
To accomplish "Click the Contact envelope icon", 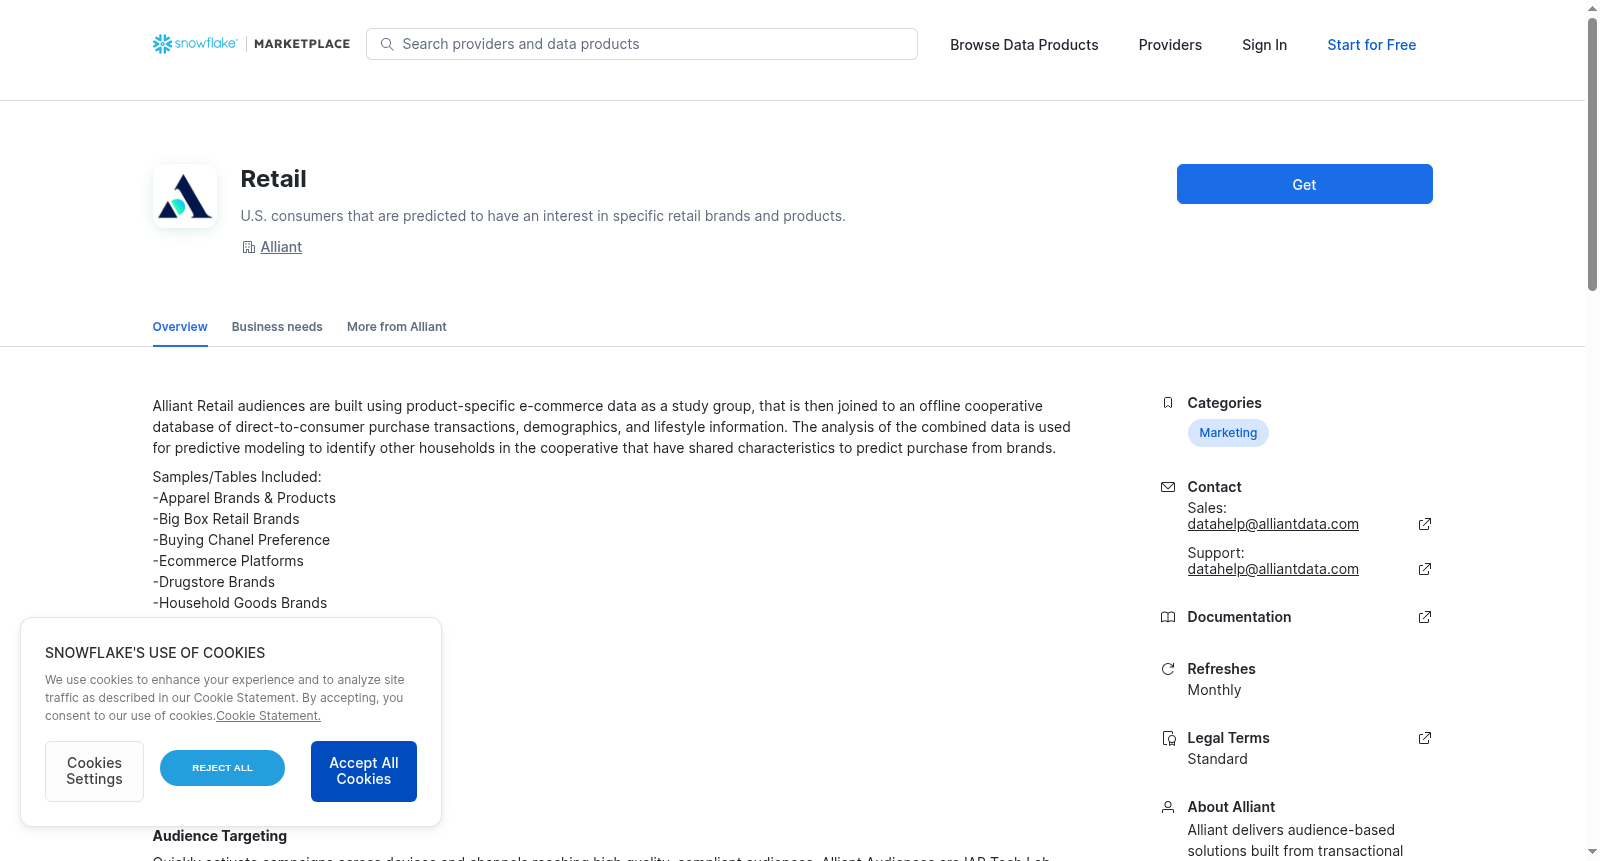I will click(x=1168, y=487).
